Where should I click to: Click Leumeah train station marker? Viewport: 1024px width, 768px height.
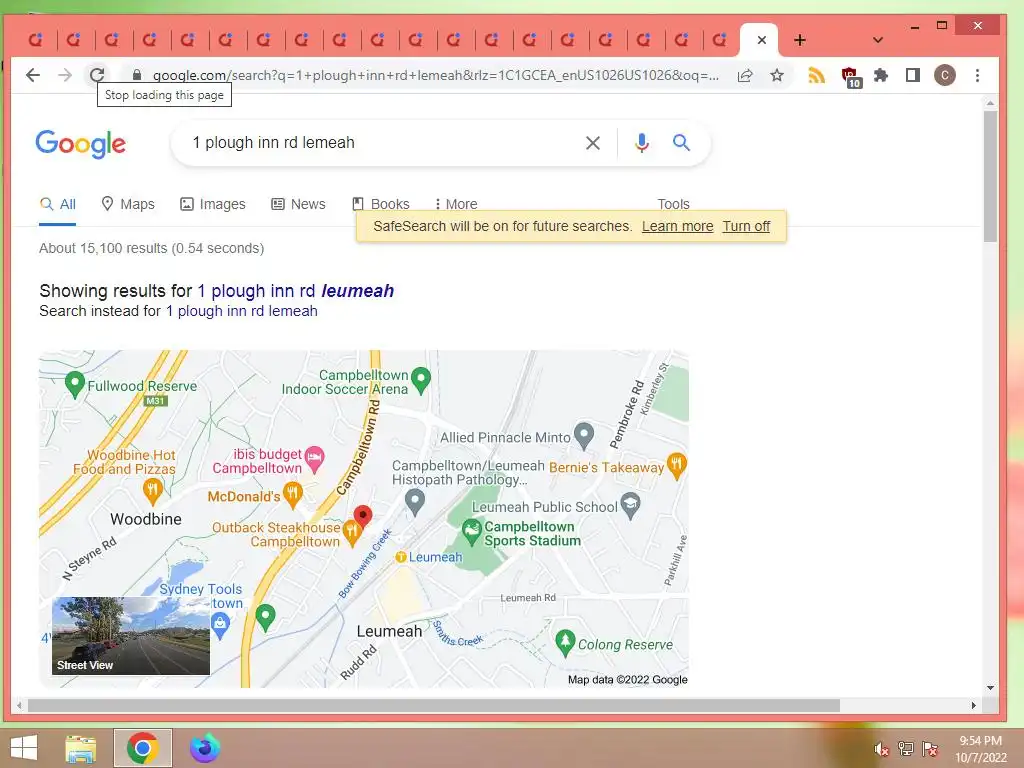coord(401,557)
